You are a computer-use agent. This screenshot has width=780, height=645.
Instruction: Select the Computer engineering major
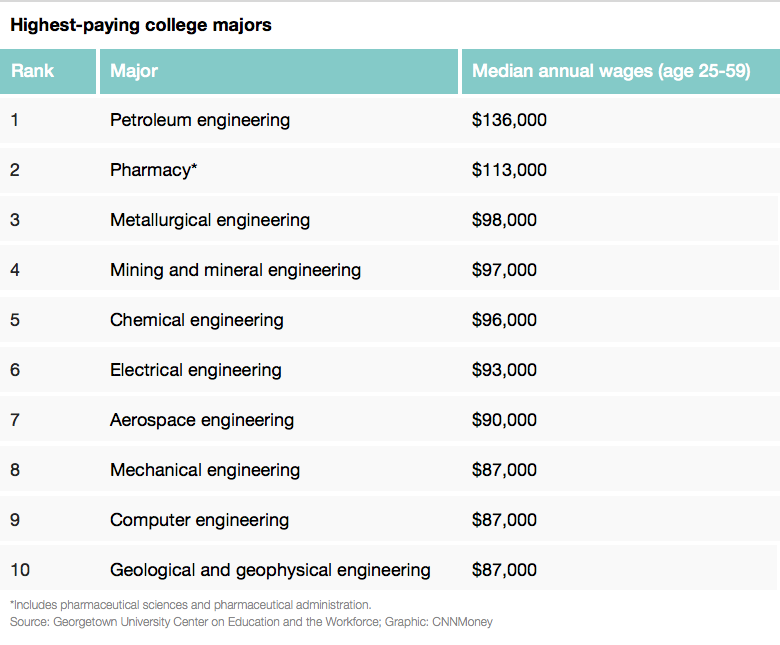point(199,520)
